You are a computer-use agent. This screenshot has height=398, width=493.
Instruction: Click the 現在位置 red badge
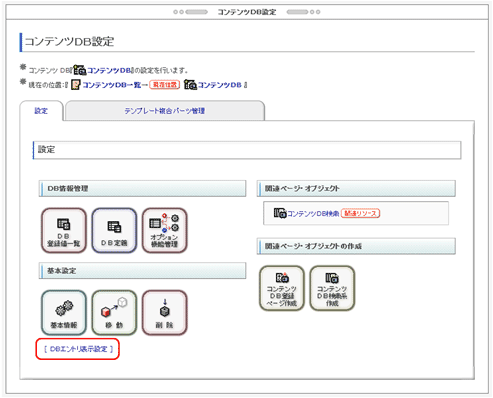tap(165, 85)
